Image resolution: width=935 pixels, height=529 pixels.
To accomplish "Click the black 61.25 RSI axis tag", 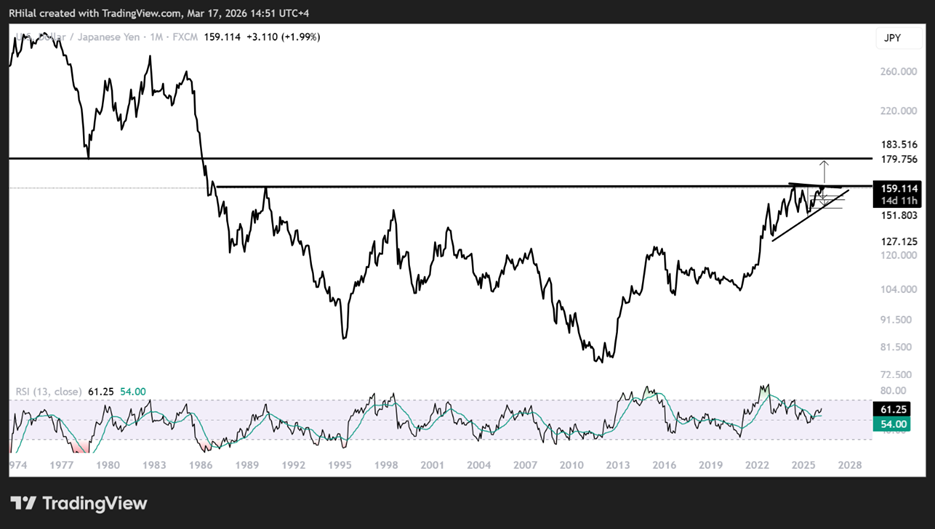I will coord(892,409).
